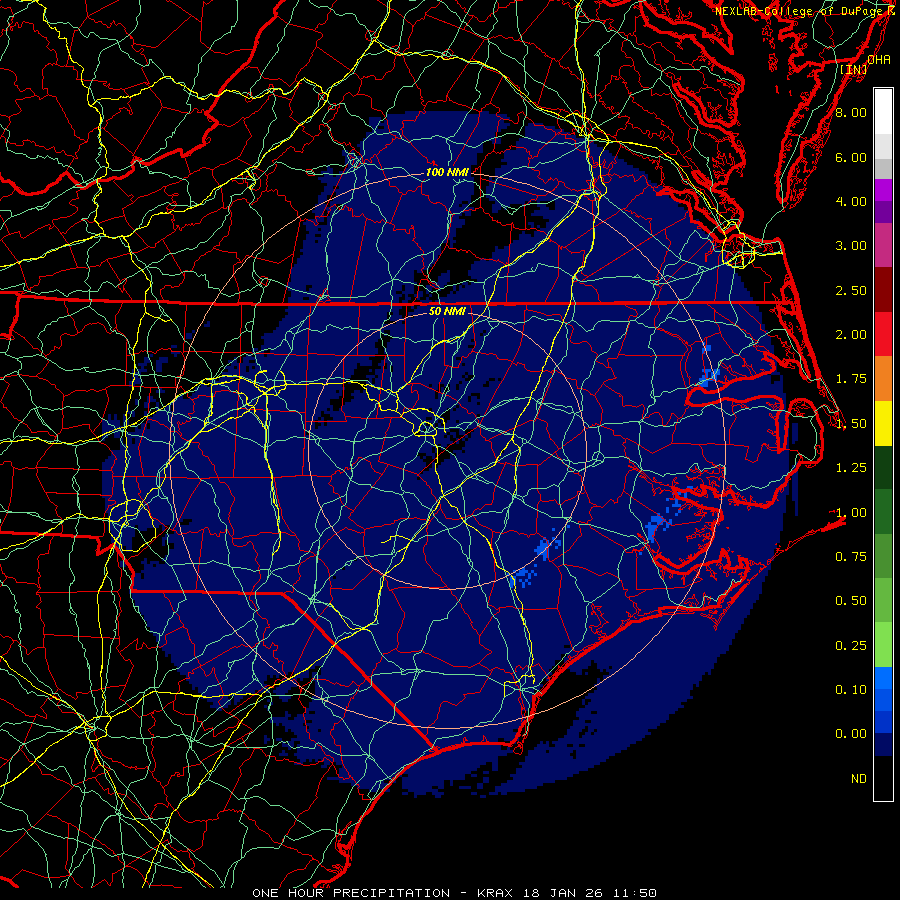Screen dimensions: 900x900
Task: Click the ONE HOUR PRECIPITATION caption
Action: (351, 893)
